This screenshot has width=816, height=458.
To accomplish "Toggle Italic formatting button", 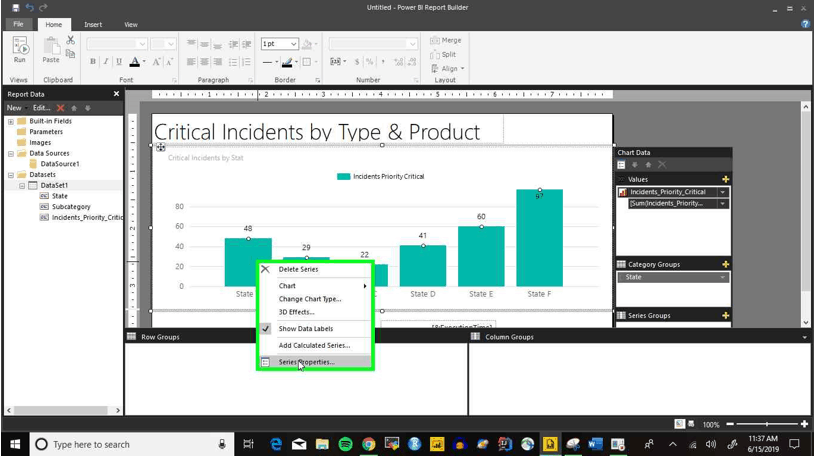I will 106,61.
